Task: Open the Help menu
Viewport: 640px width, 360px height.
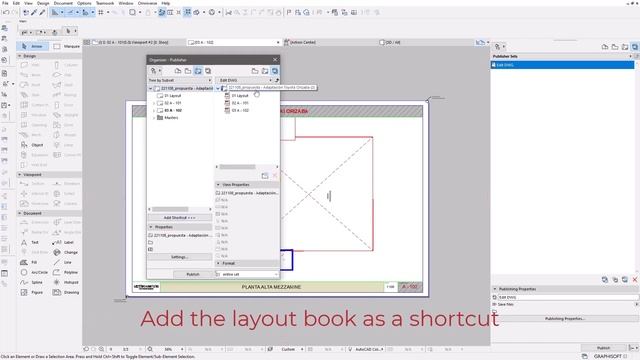Action: tap(165, 3)
